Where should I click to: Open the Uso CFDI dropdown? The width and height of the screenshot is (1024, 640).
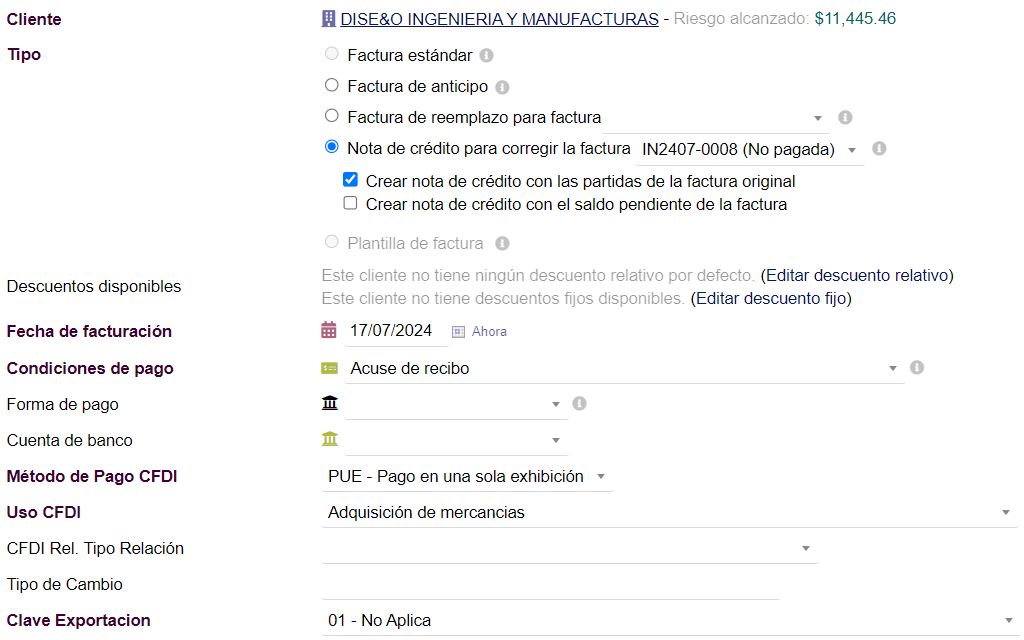click(668, 512)
